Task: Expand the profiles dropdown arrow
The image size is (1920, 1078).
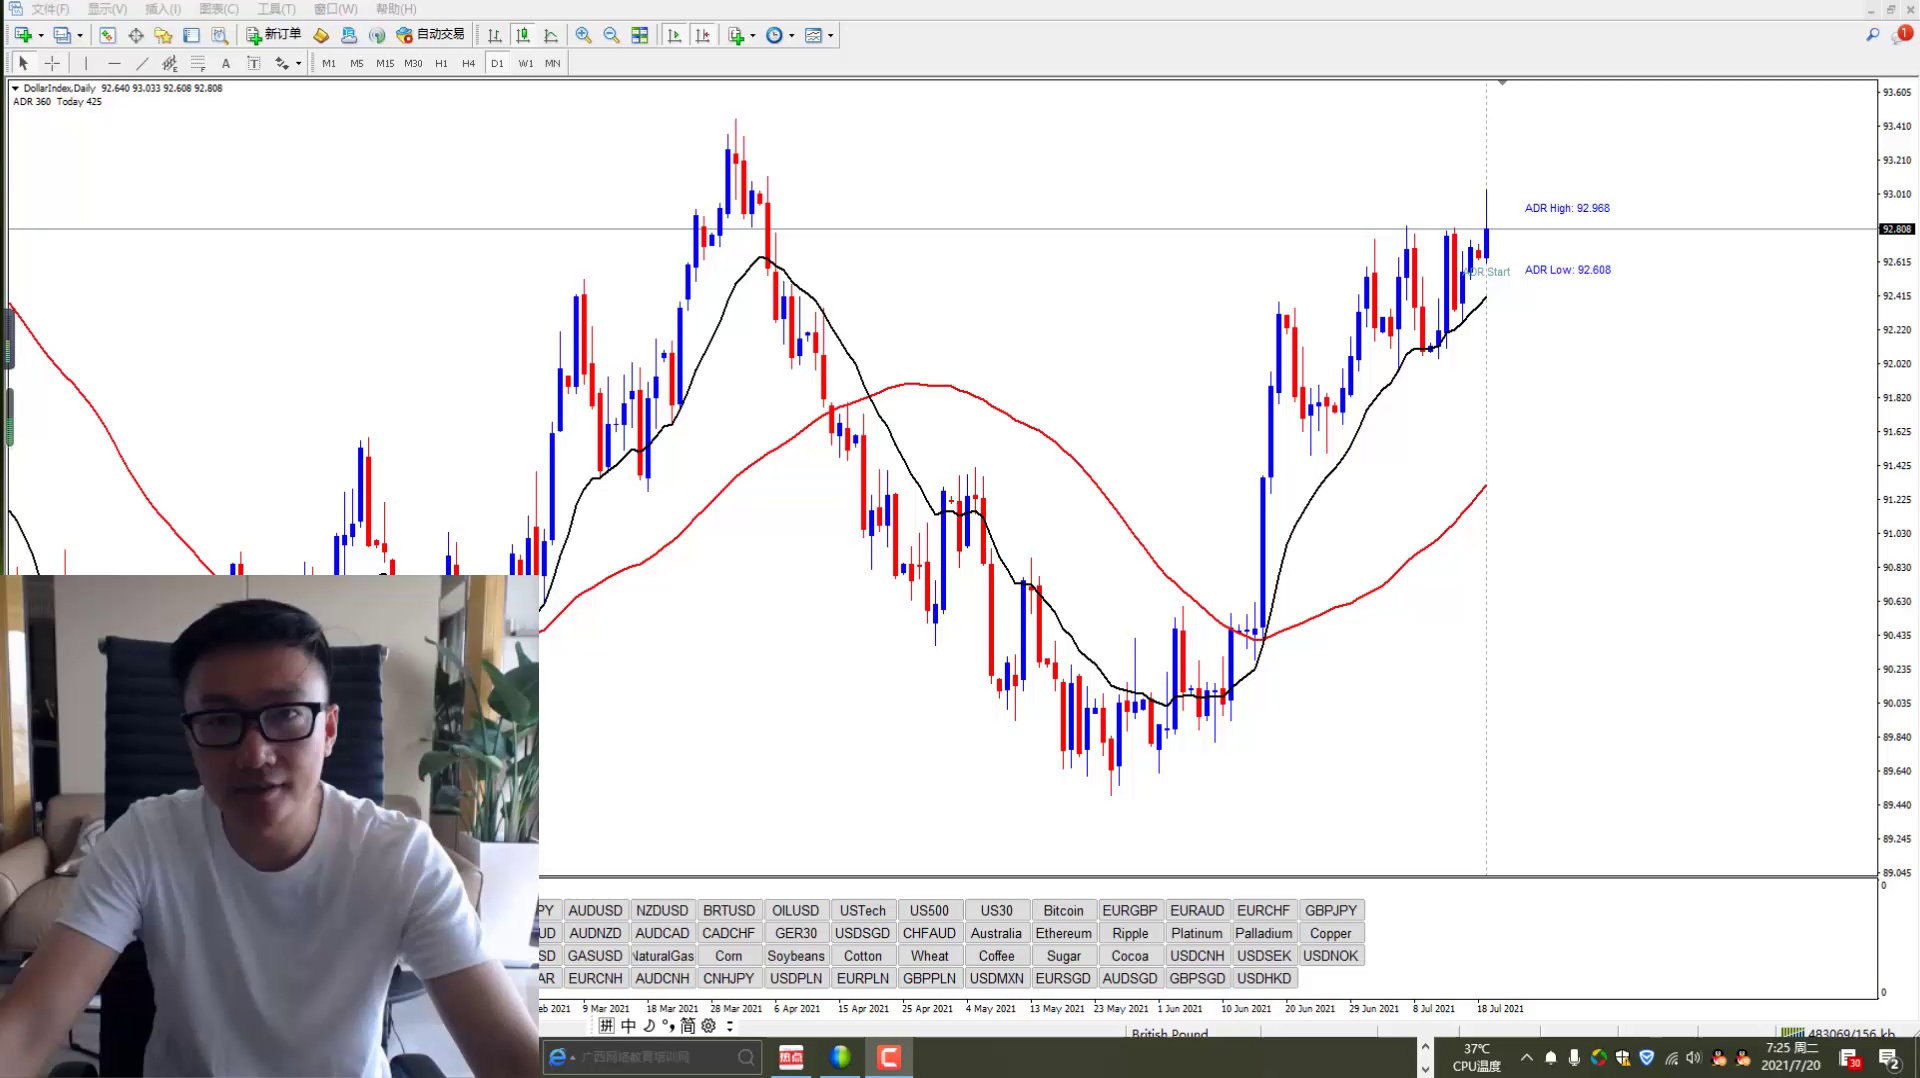Action: coord(80,36)
